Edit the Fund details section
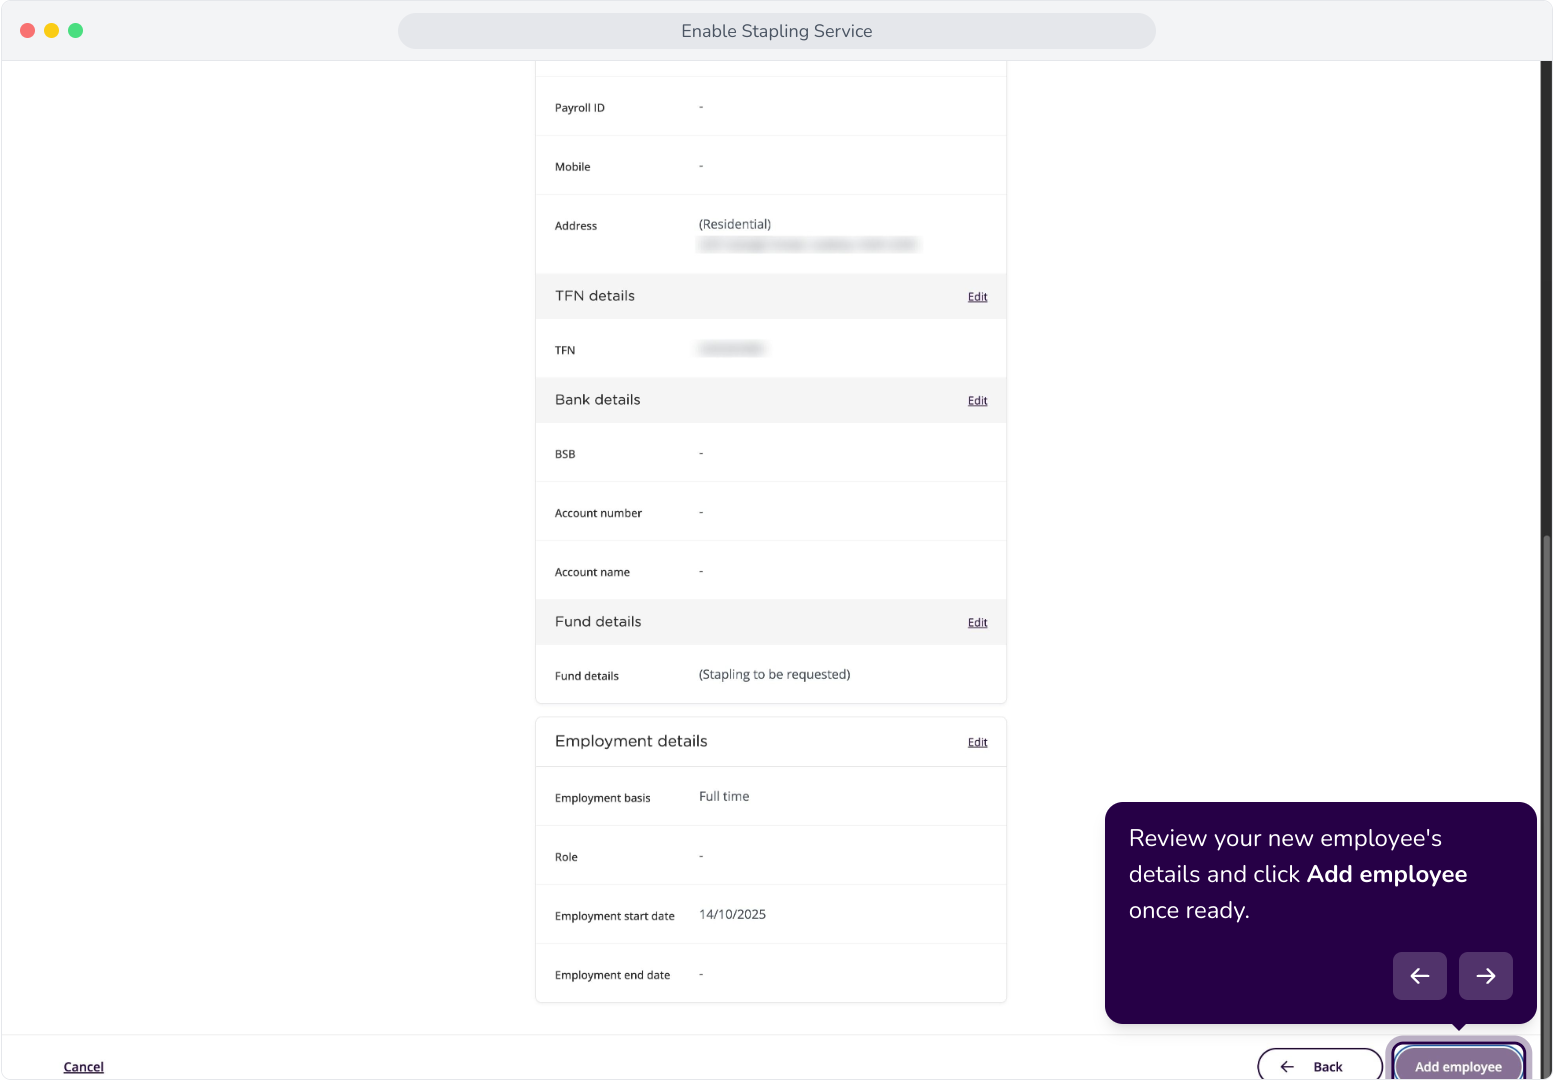The width and height of the screenshot is (1554, 1080). point(977,623)
